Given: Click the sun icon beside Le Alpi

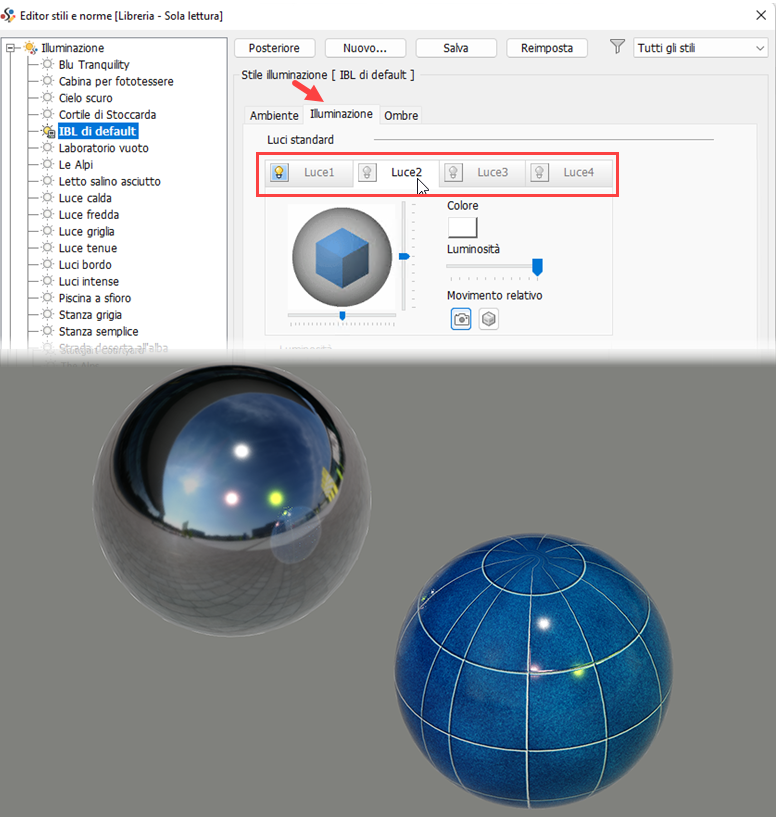Looking at the screenshot, I should (47, 164).
